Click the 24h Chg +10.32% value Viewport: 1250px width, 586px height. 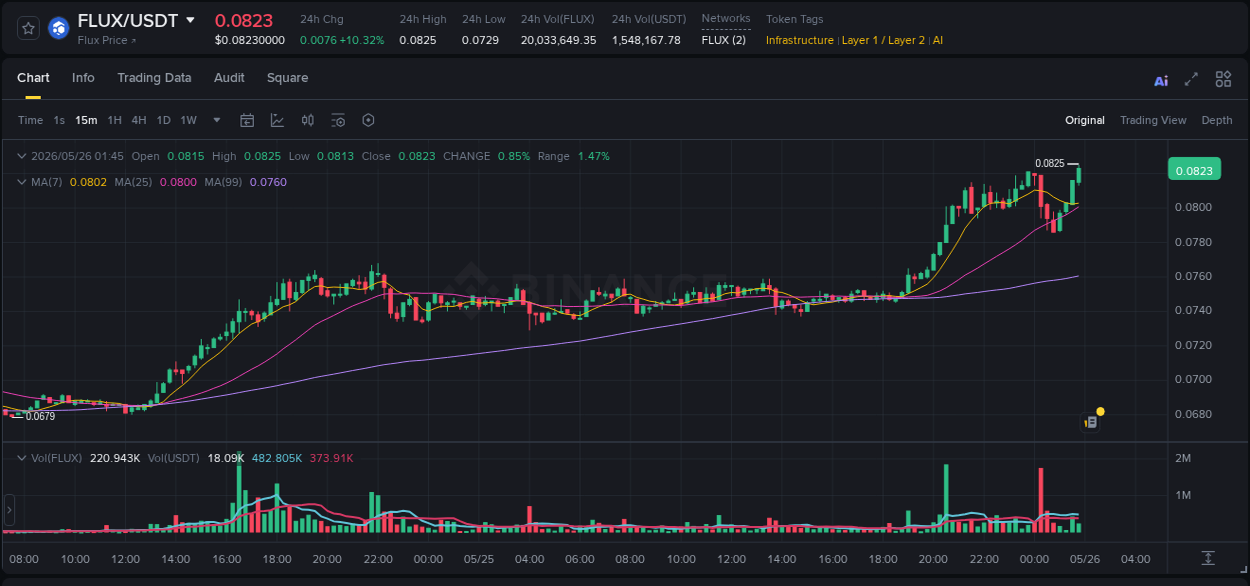342,40
